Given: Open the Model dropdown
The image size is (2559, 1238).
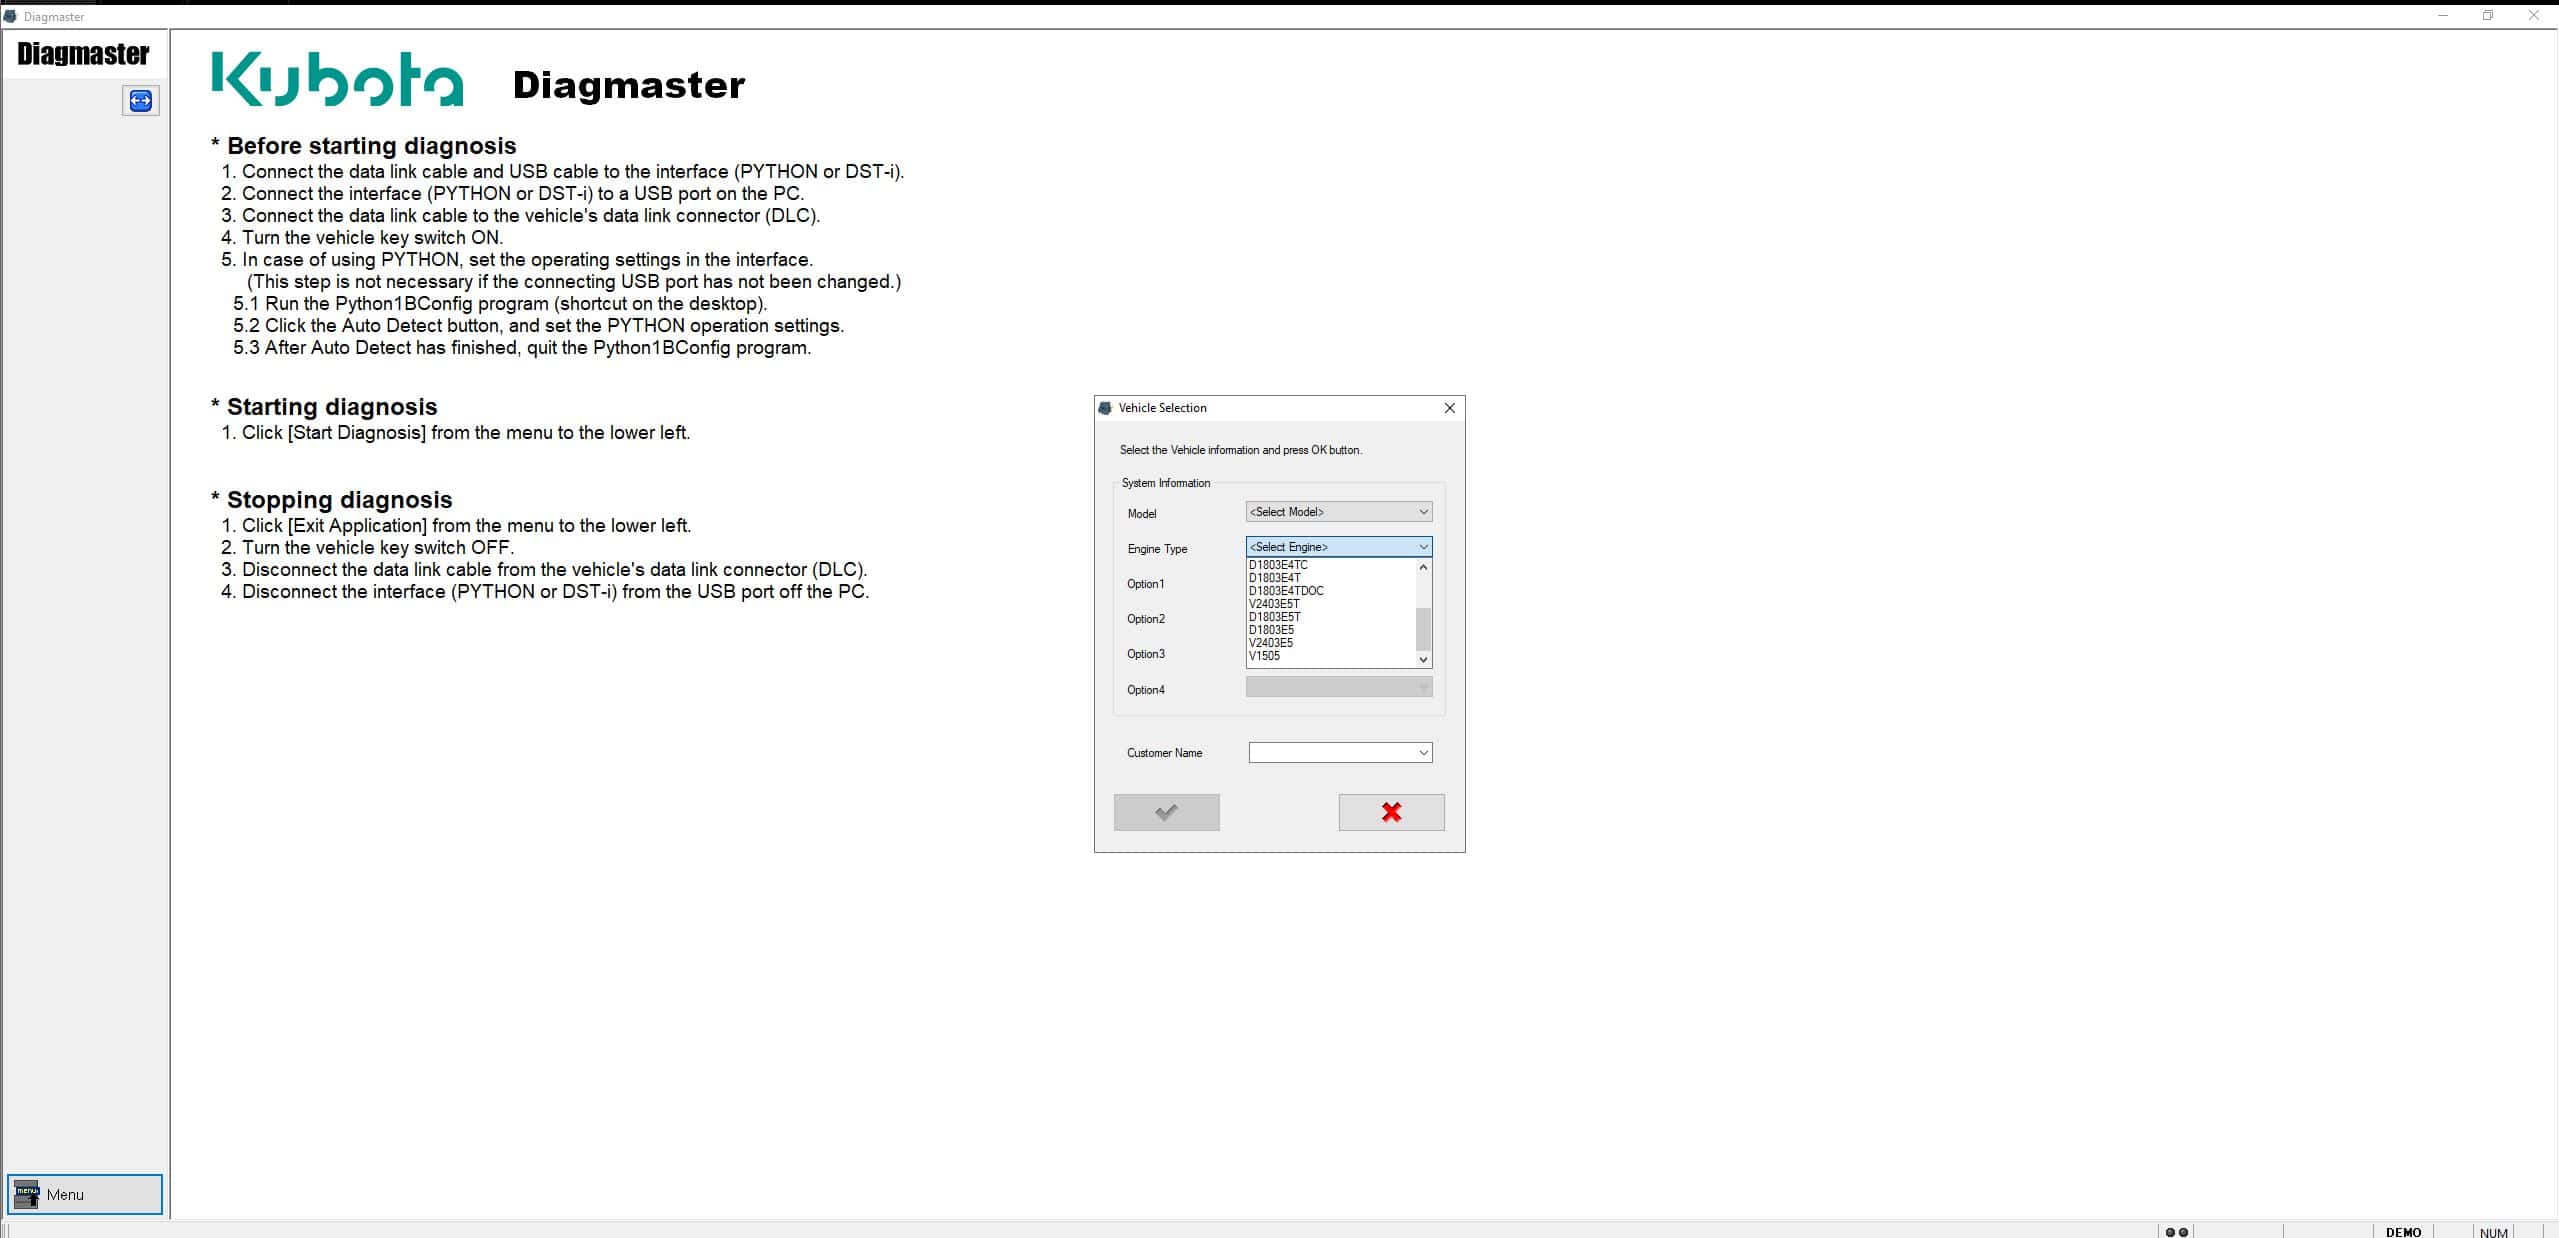Looking at the screenshot, I should pos(1338,512).
